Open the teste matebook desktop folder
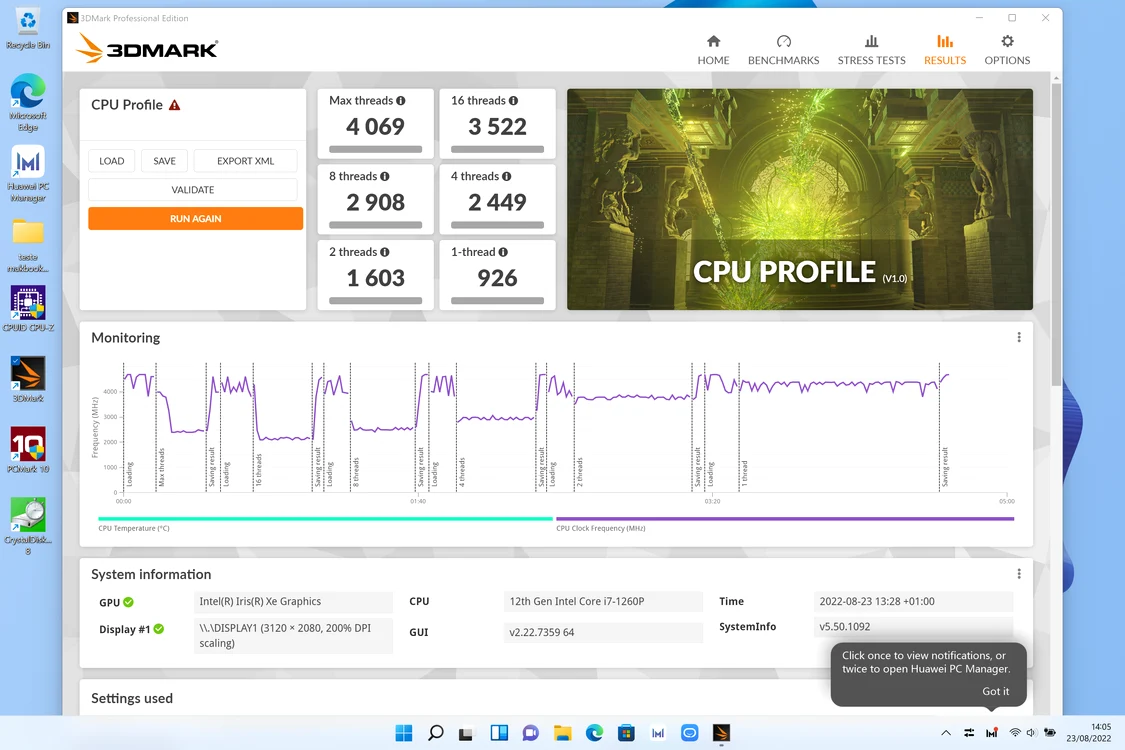Viewport: 1125px width, 750px height. click(28, 245)
